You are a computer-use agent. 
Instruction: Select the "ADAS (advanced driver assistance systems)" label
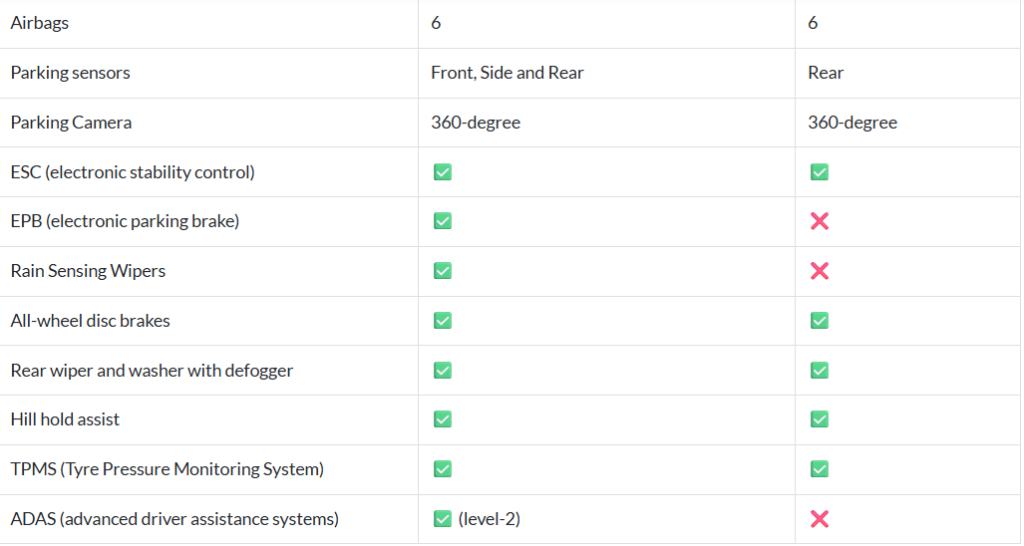click(x=175, y=519)
